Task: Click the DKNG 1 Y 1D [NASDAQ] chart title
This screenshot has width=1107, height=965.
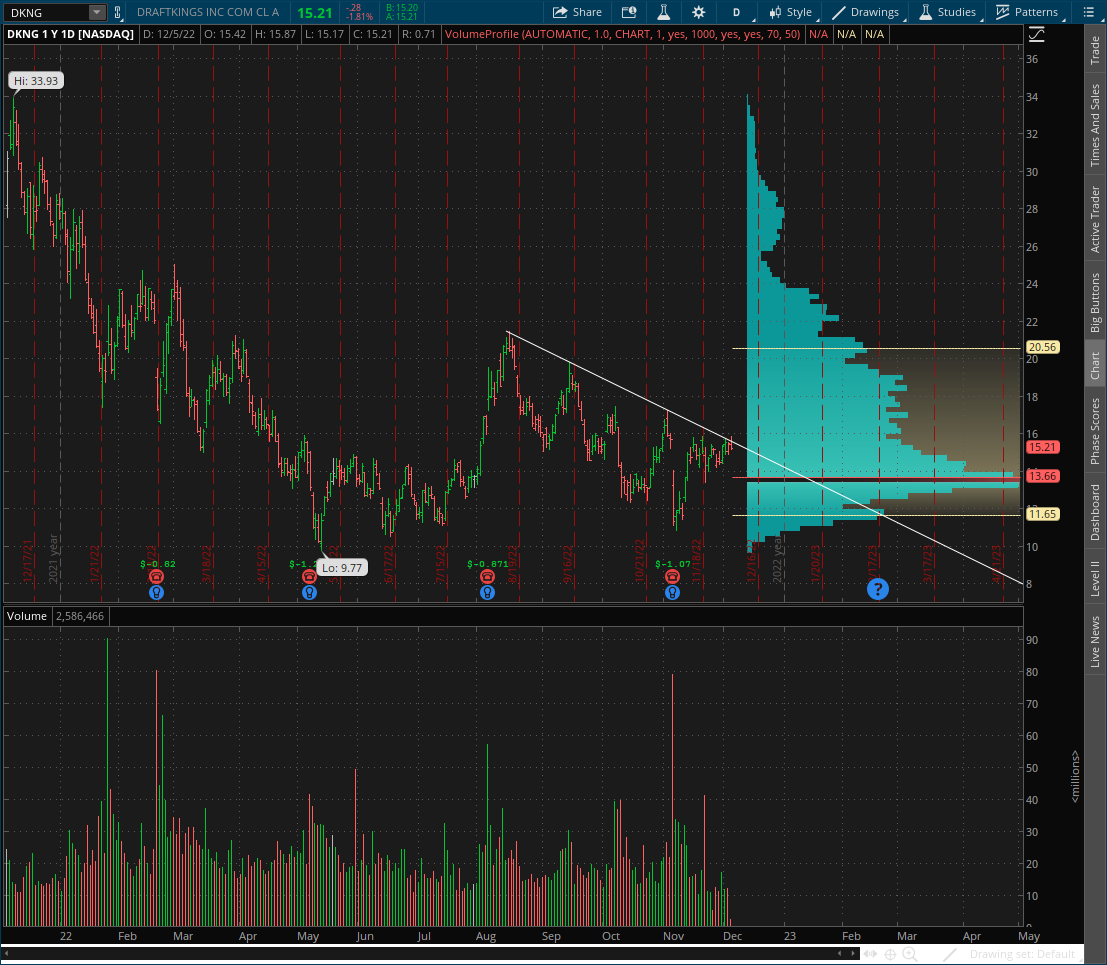Action: click(71, 34)
